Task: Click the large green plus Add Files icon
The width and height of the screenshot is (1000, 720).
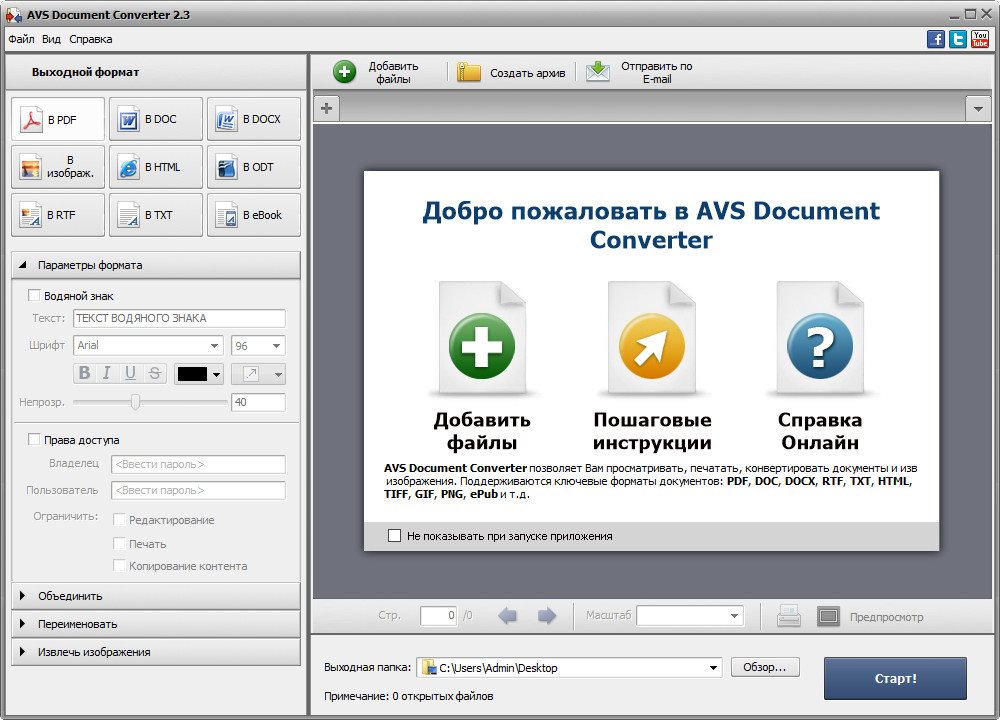Action: coord(482,346)
